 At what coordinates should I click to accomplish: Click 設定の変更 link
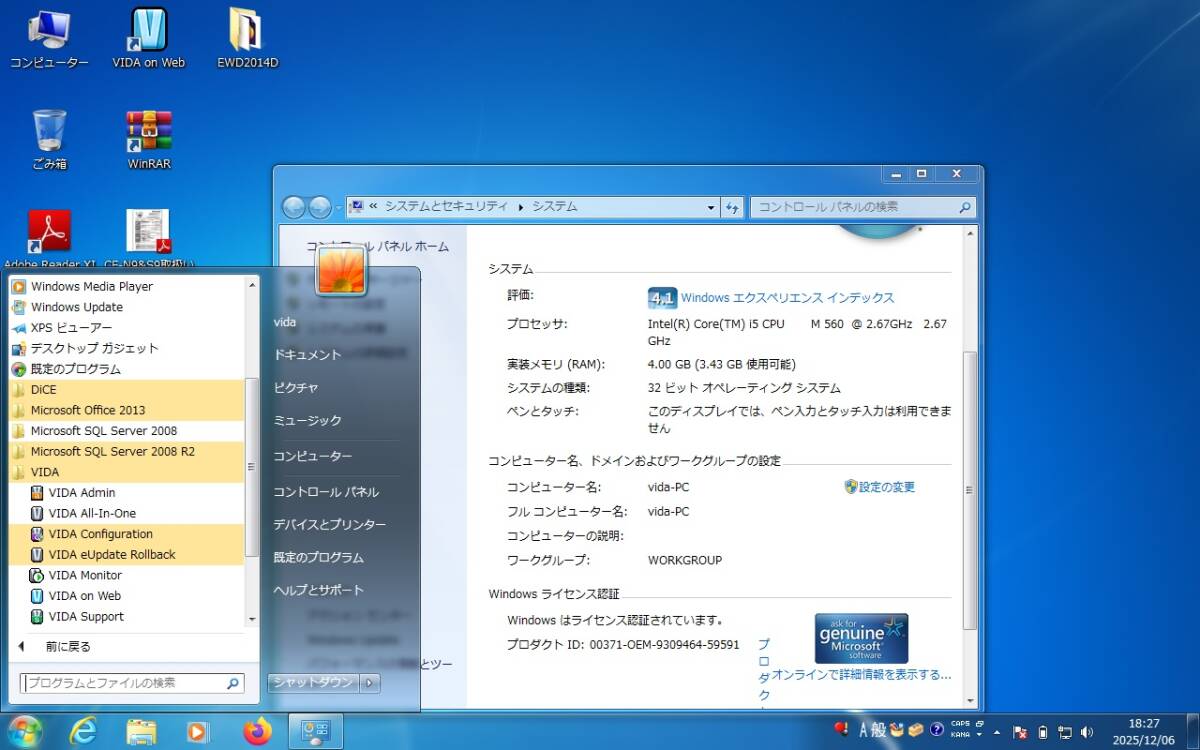(886, 487)
